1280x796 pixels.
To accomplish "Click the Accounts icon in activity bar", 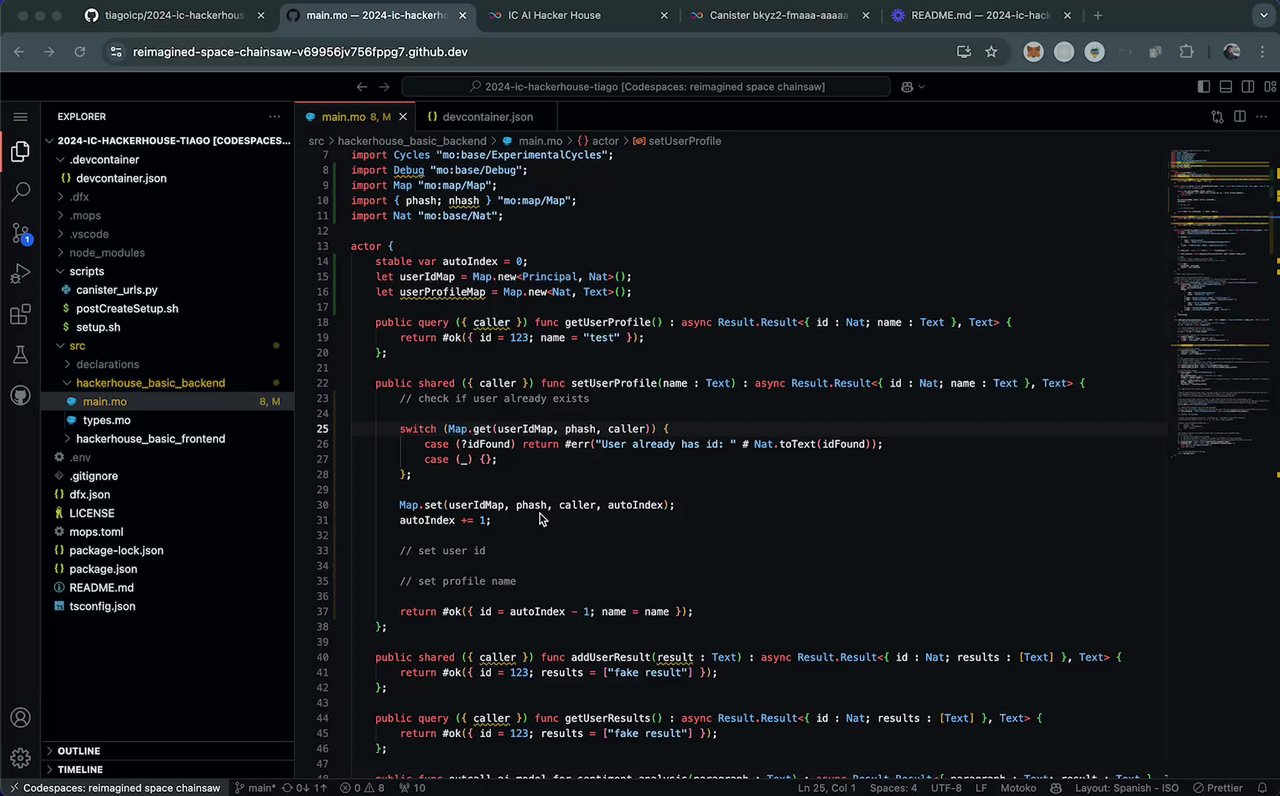I will (20, 717).
